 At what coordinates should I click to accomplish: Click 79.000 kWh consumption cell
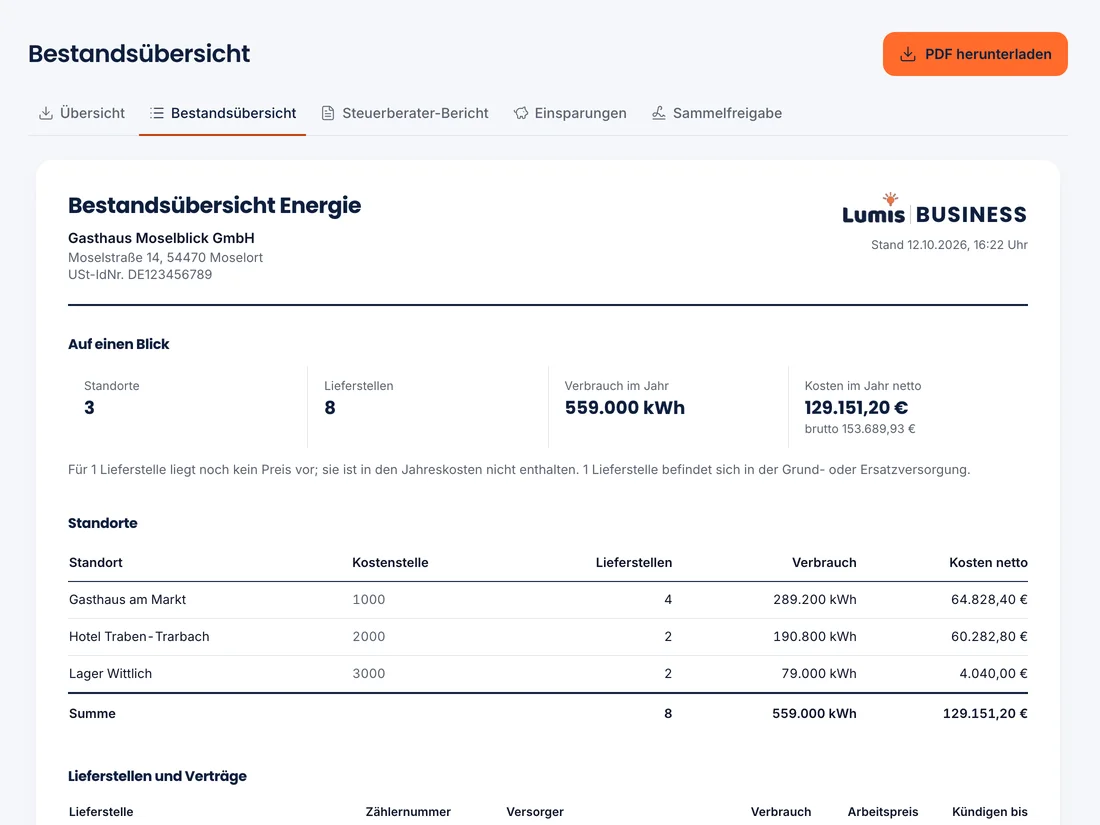point(819,673)
